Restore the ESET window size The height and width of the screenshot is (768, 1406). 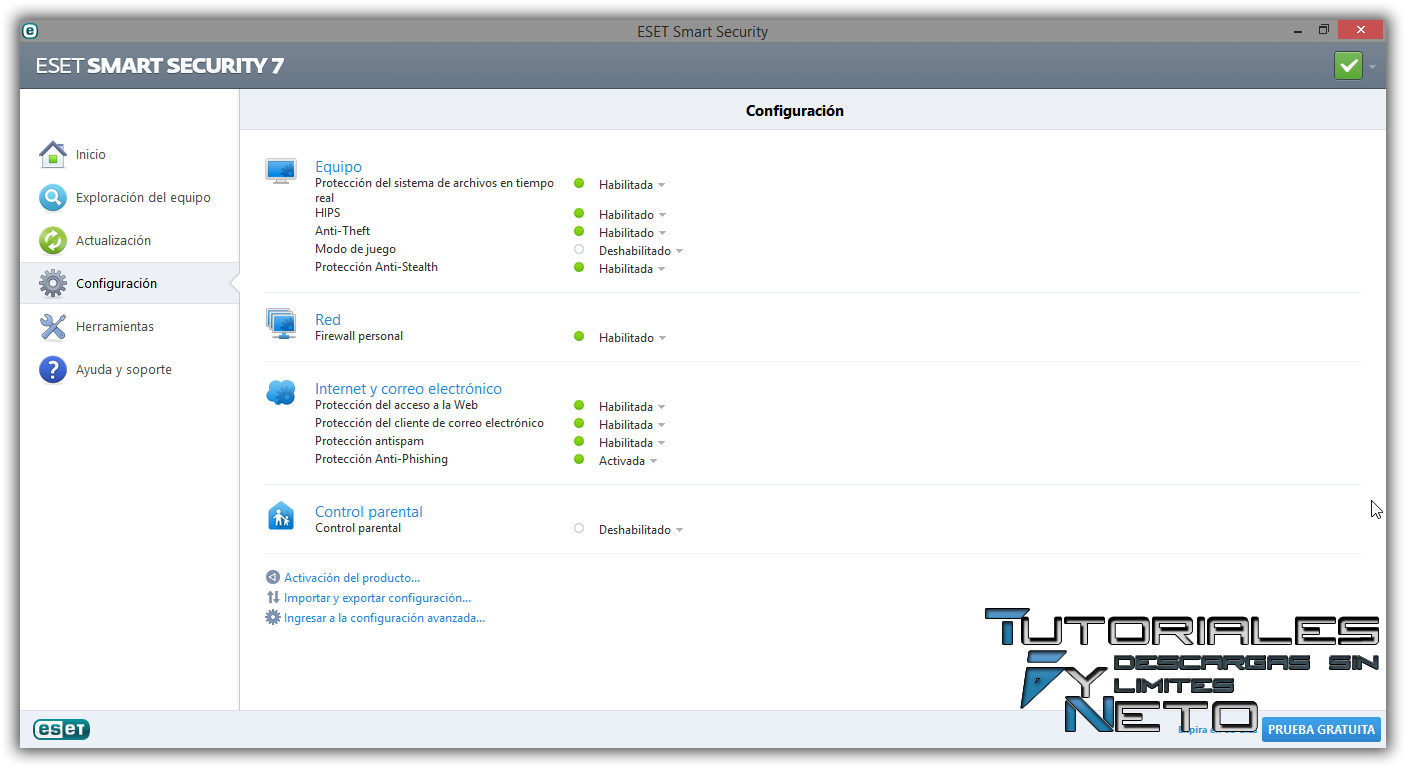(1323, 31)
